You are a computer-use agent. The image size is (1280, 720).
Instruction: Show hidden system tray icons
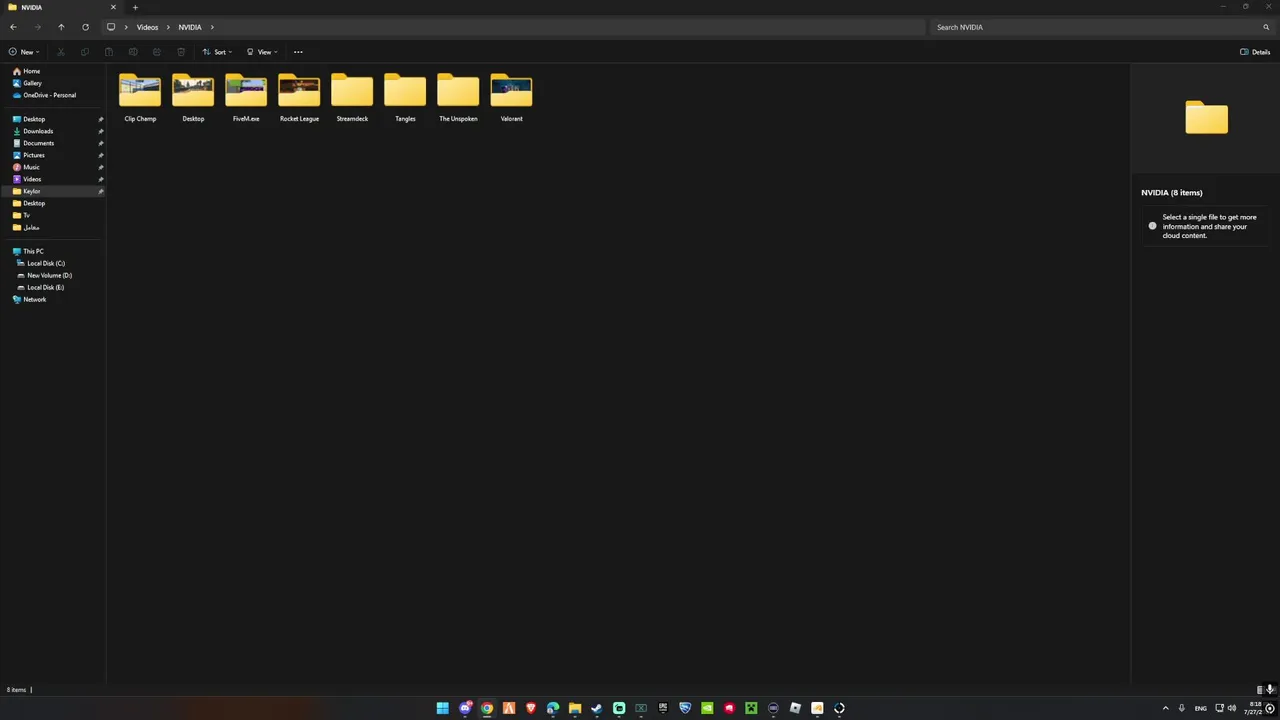[1165, 708]
